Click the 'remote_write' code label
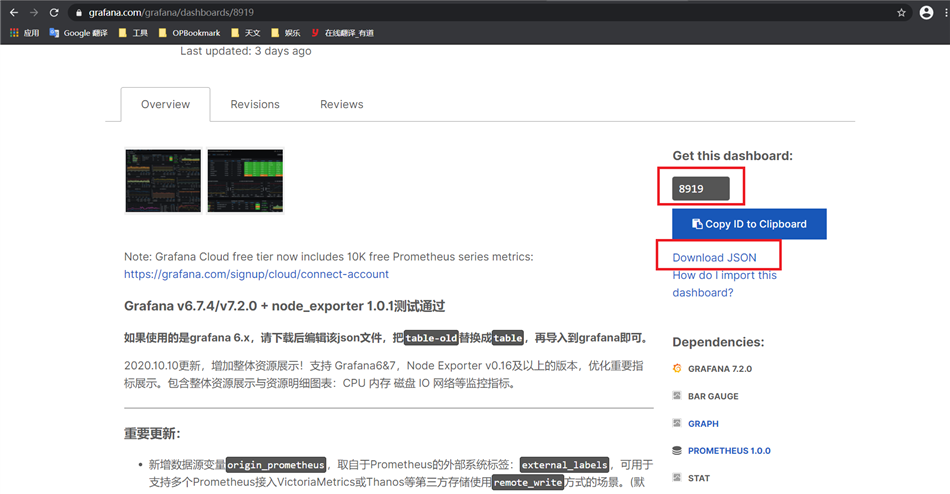This screenshot has height=494, width=950. (528, 482)
